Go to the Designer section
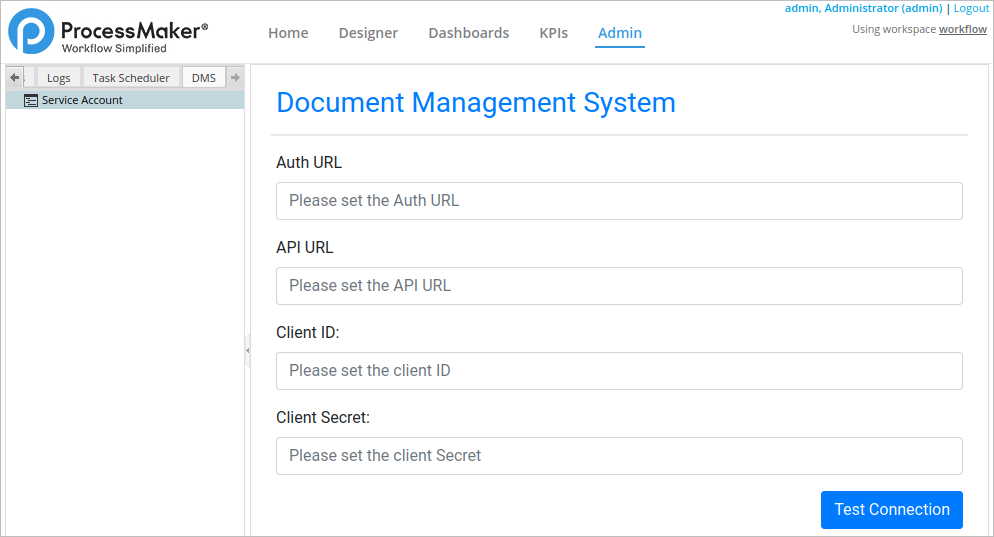 [368, 33]
